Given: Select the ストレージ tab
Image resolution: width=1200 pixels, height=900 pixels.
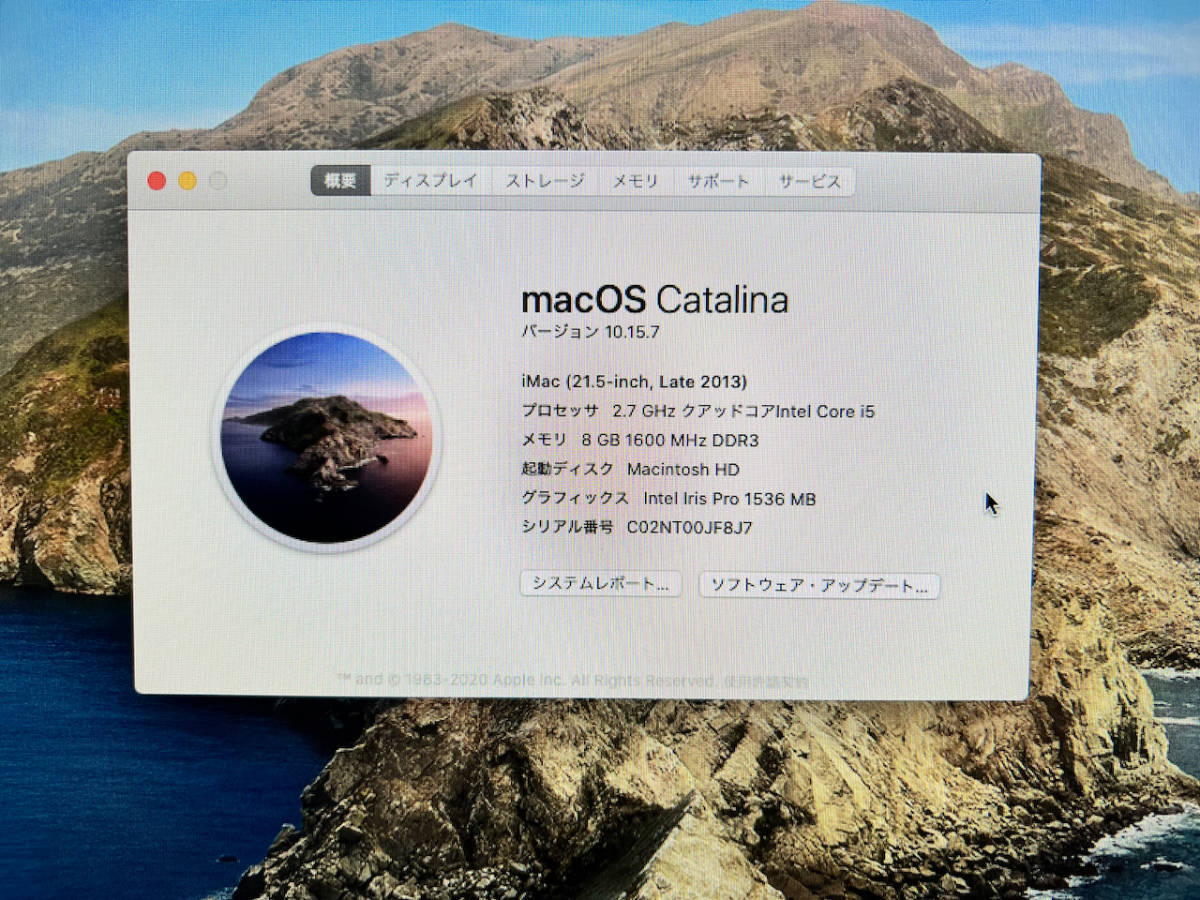Looking at the screenshot, I should 544,181.
